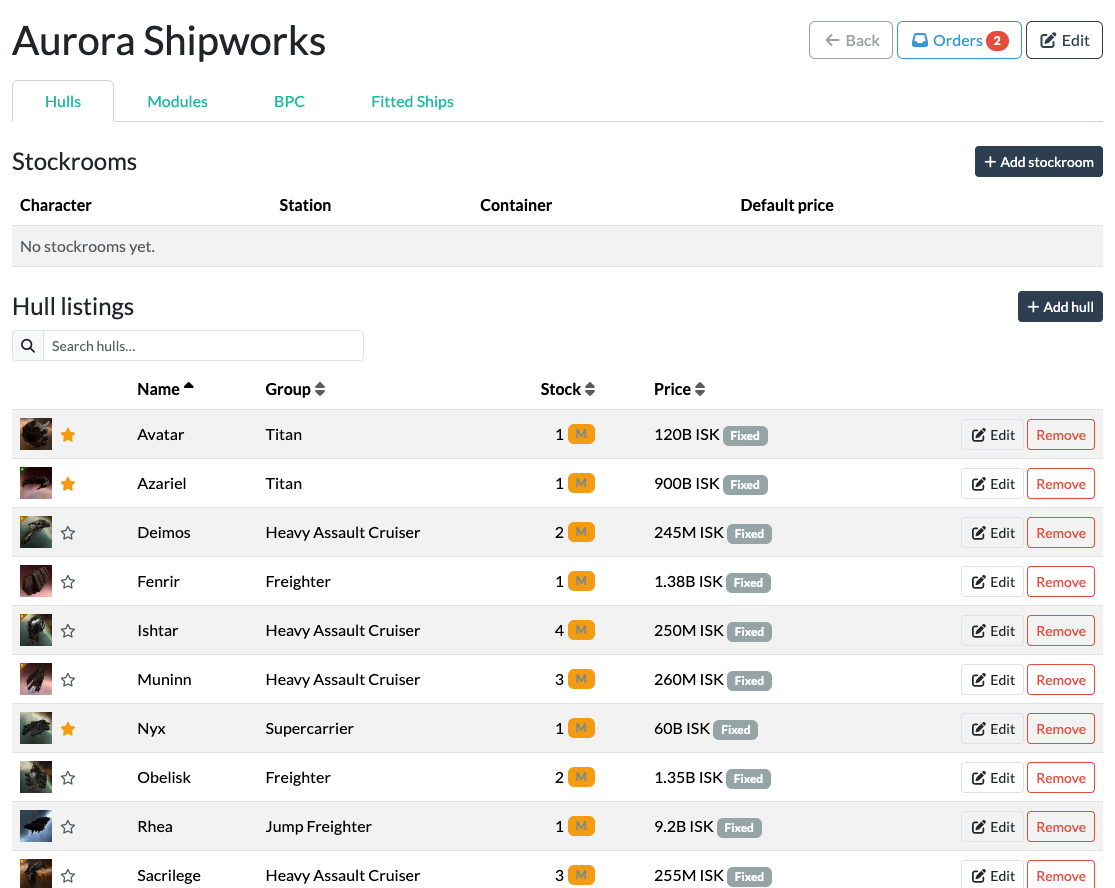Click the search magnifier icon
The width and height of the screenshot is (1115, 888).
click(x=28, y=346)
